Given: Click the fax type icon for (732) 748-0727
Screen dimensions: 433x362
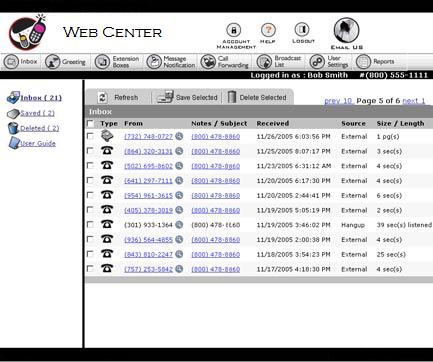Looking at the screenshot, I should pyautogui.click(x=107, y=136).
